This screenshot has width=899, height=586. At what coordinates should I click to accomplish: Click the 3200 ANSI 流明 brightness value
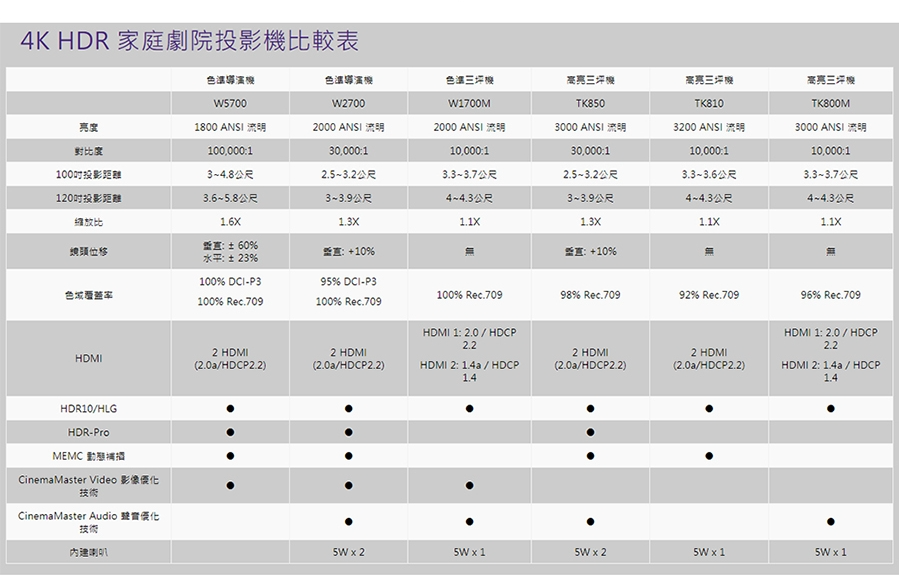(x=709, y=127)
